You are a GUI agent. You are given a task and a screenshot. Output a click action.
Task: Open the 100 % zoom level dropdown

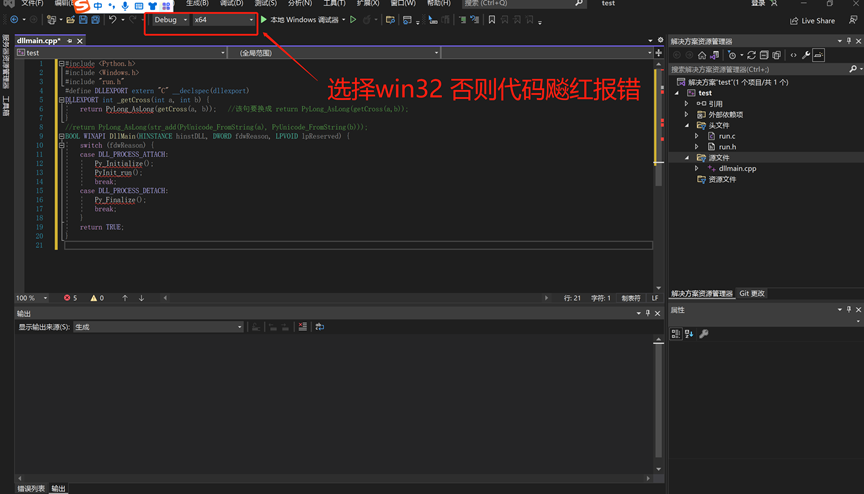pos(32,298)
